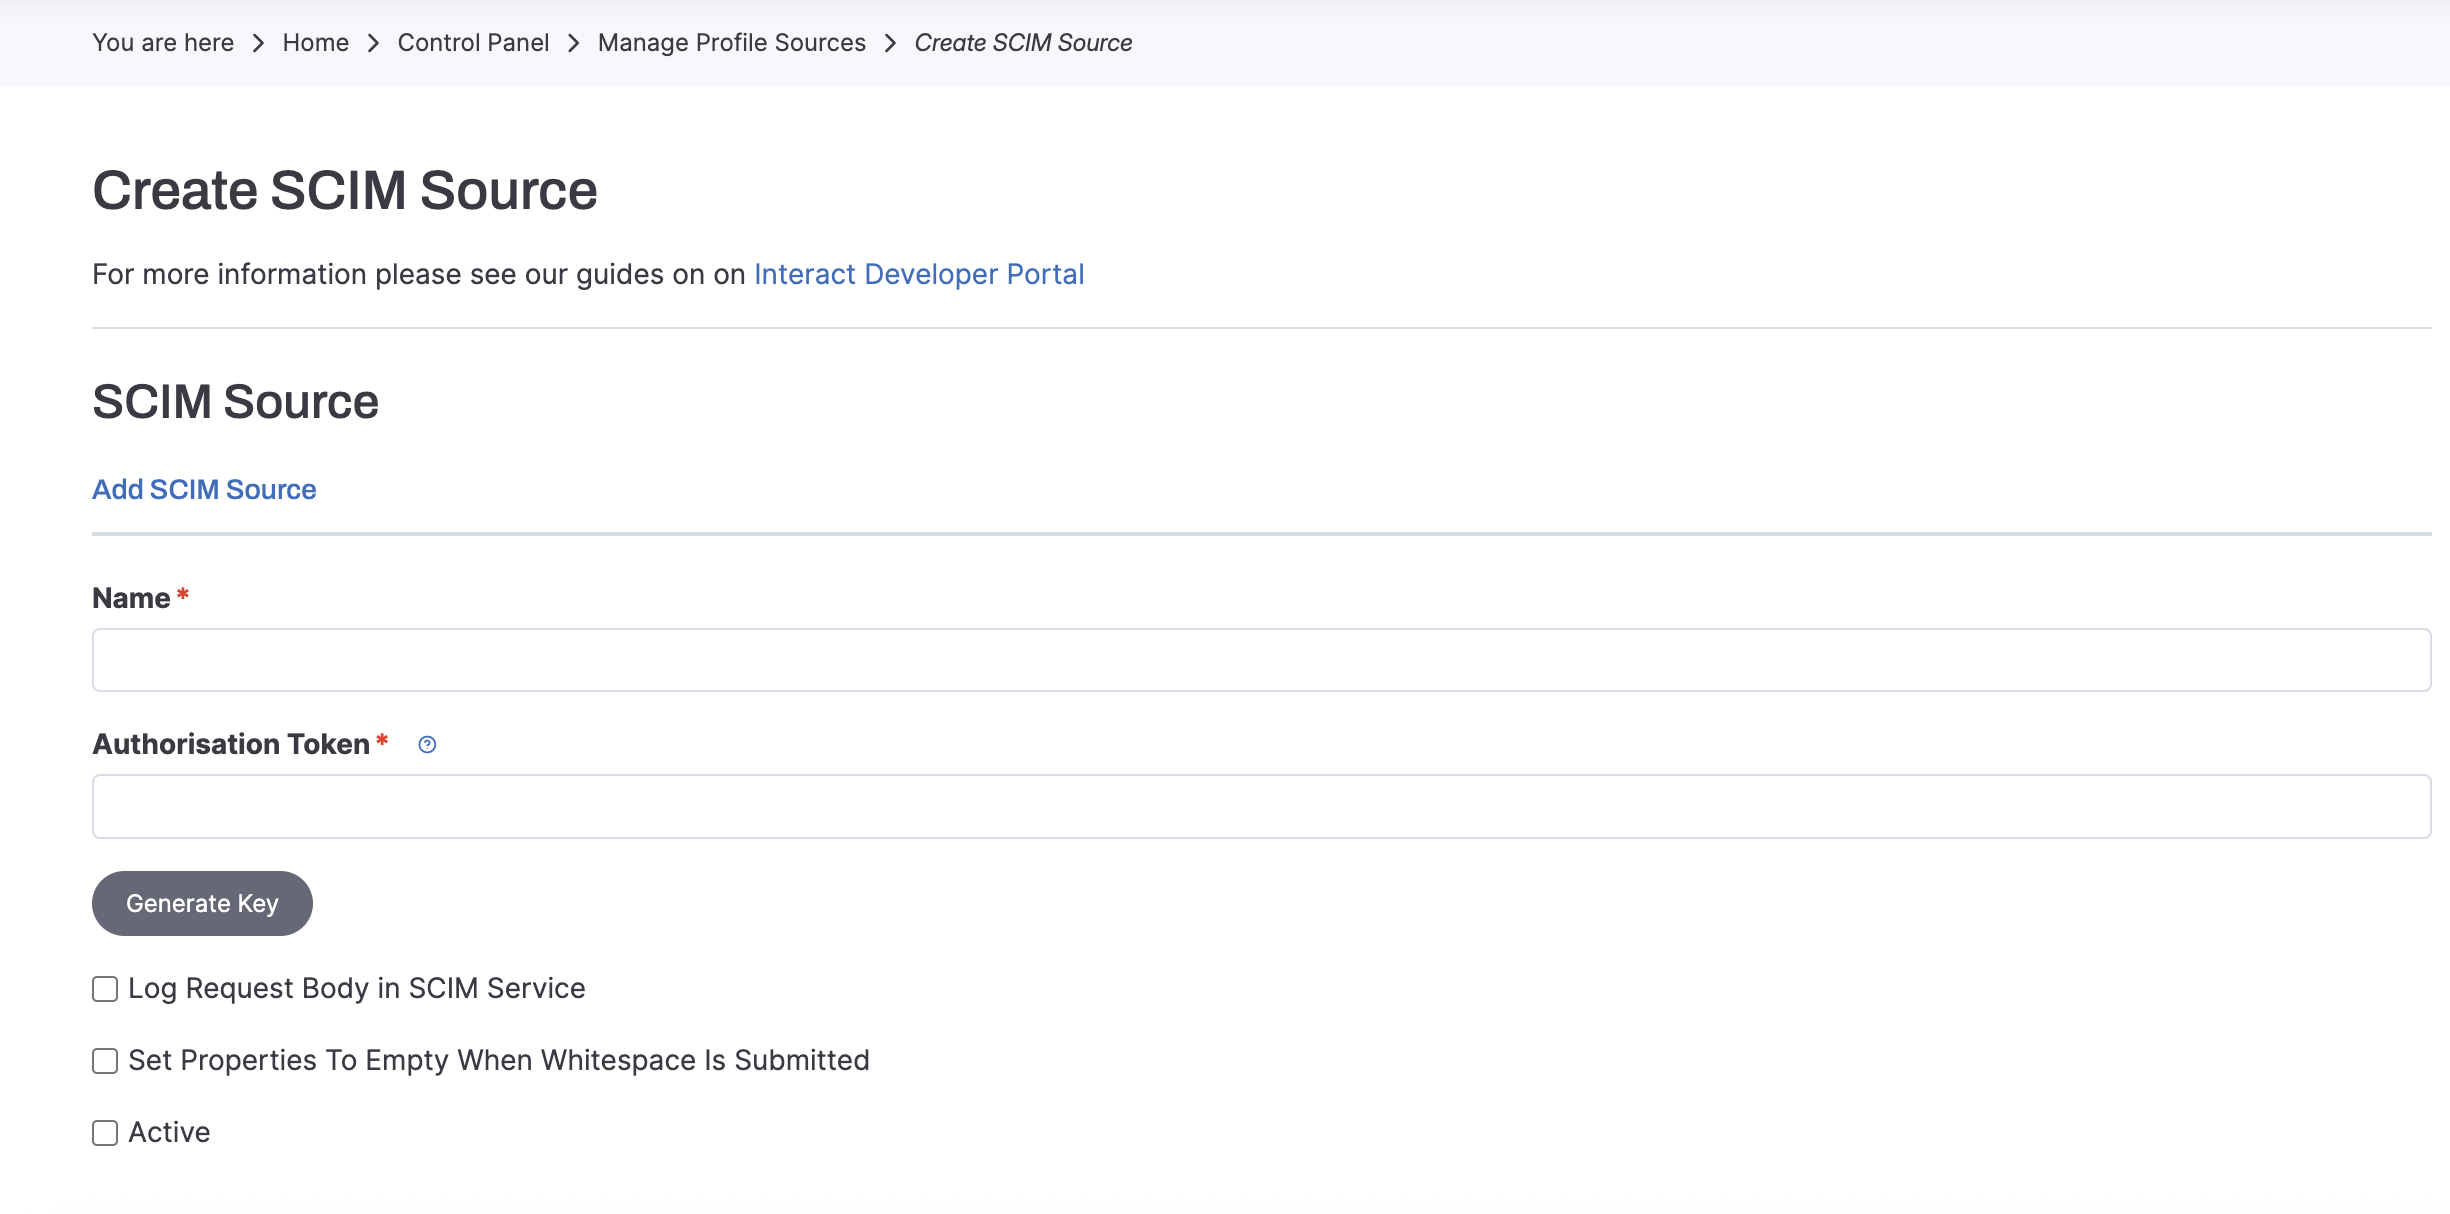Viewport: 2450px width, 1214px height.
Task: Click the Authorisation Token help icon
Action: point(427,744)
